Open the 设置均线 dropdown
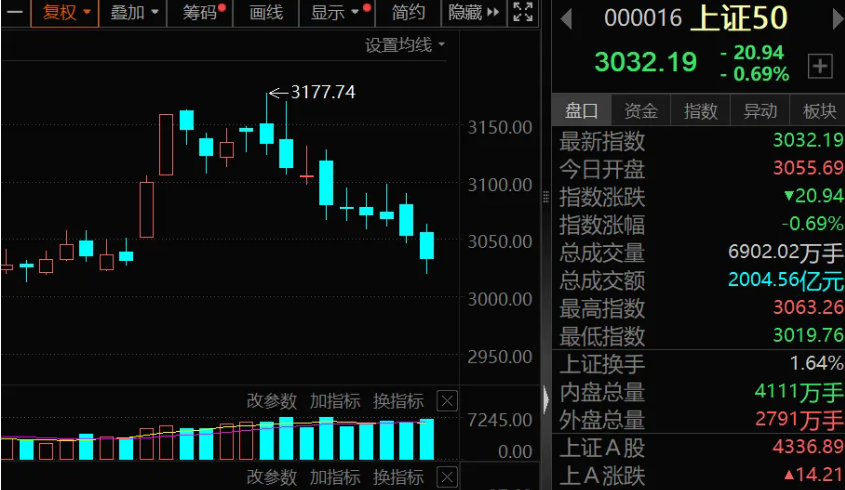The image size is (845, 490). [x=405, y=45]
